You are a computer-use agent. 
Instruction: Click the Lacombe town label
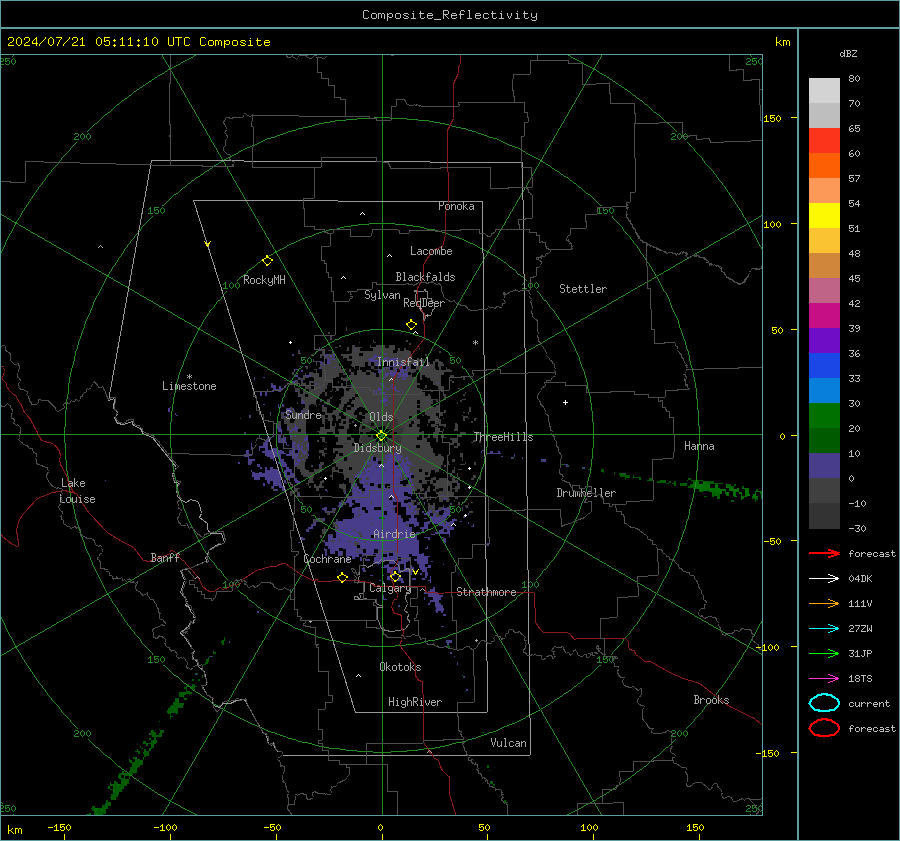pyautogui.click(x=431, y=251)
